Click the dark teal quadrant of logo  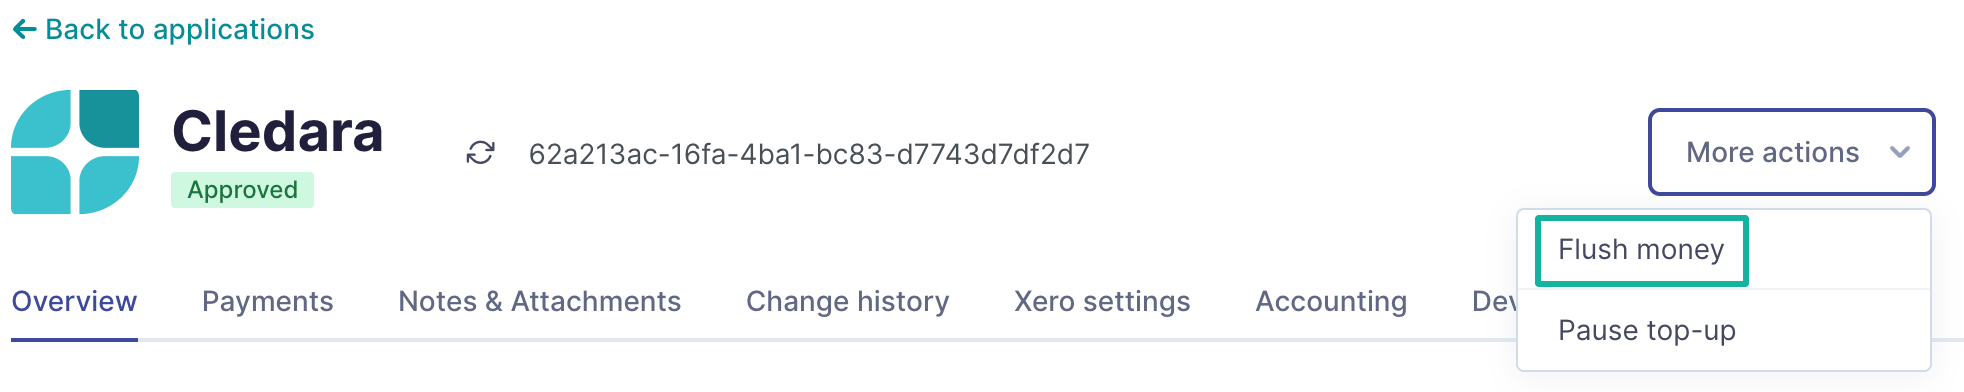109,119
